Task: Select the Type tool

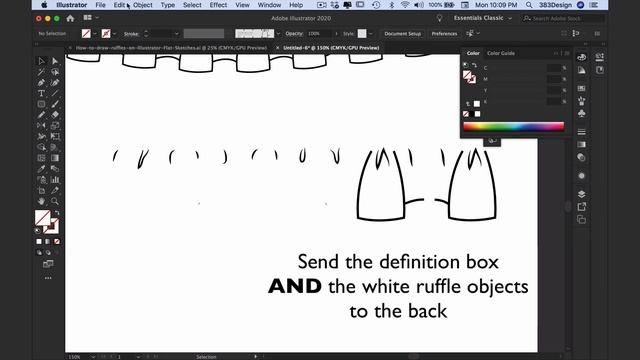Action: 41,93
